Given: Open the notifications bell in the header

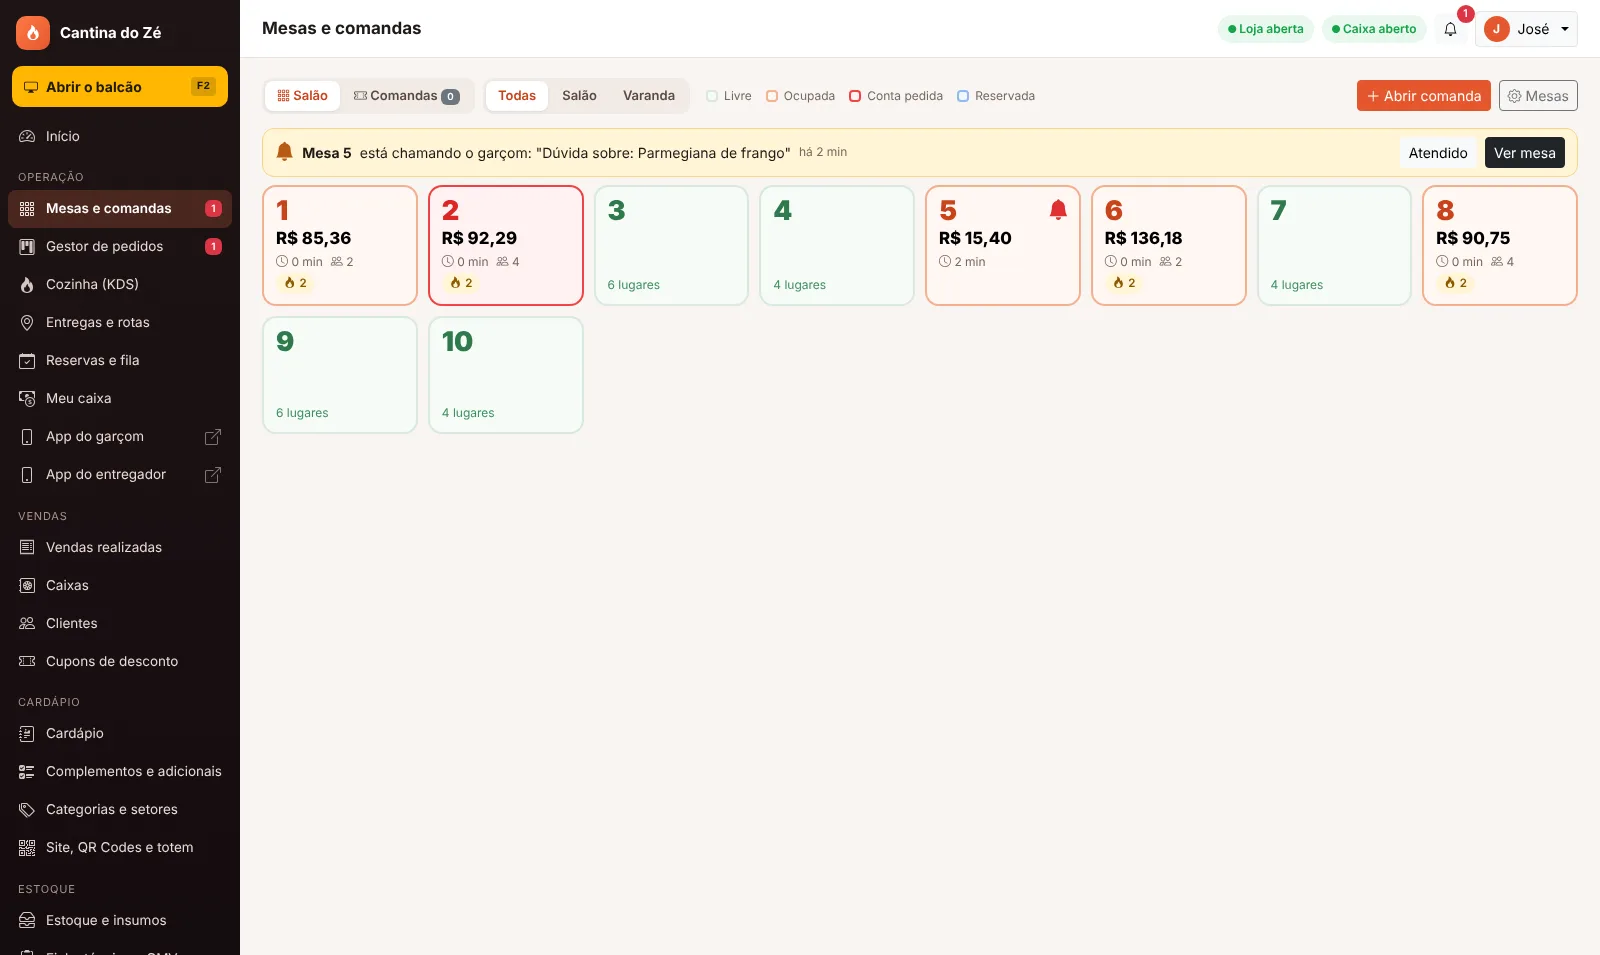Looking at the screenshot, I should coord(1450,29).
